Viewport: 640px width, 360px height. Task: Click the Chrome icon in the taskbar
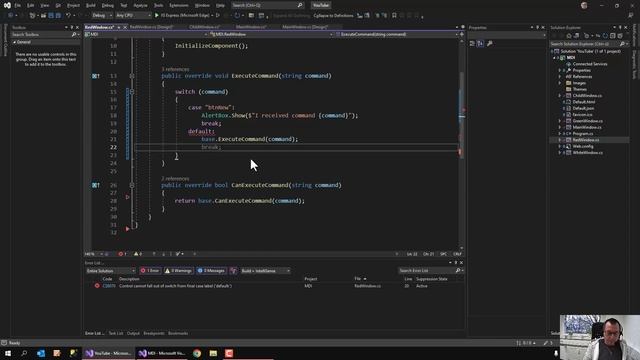click(197, 353)
